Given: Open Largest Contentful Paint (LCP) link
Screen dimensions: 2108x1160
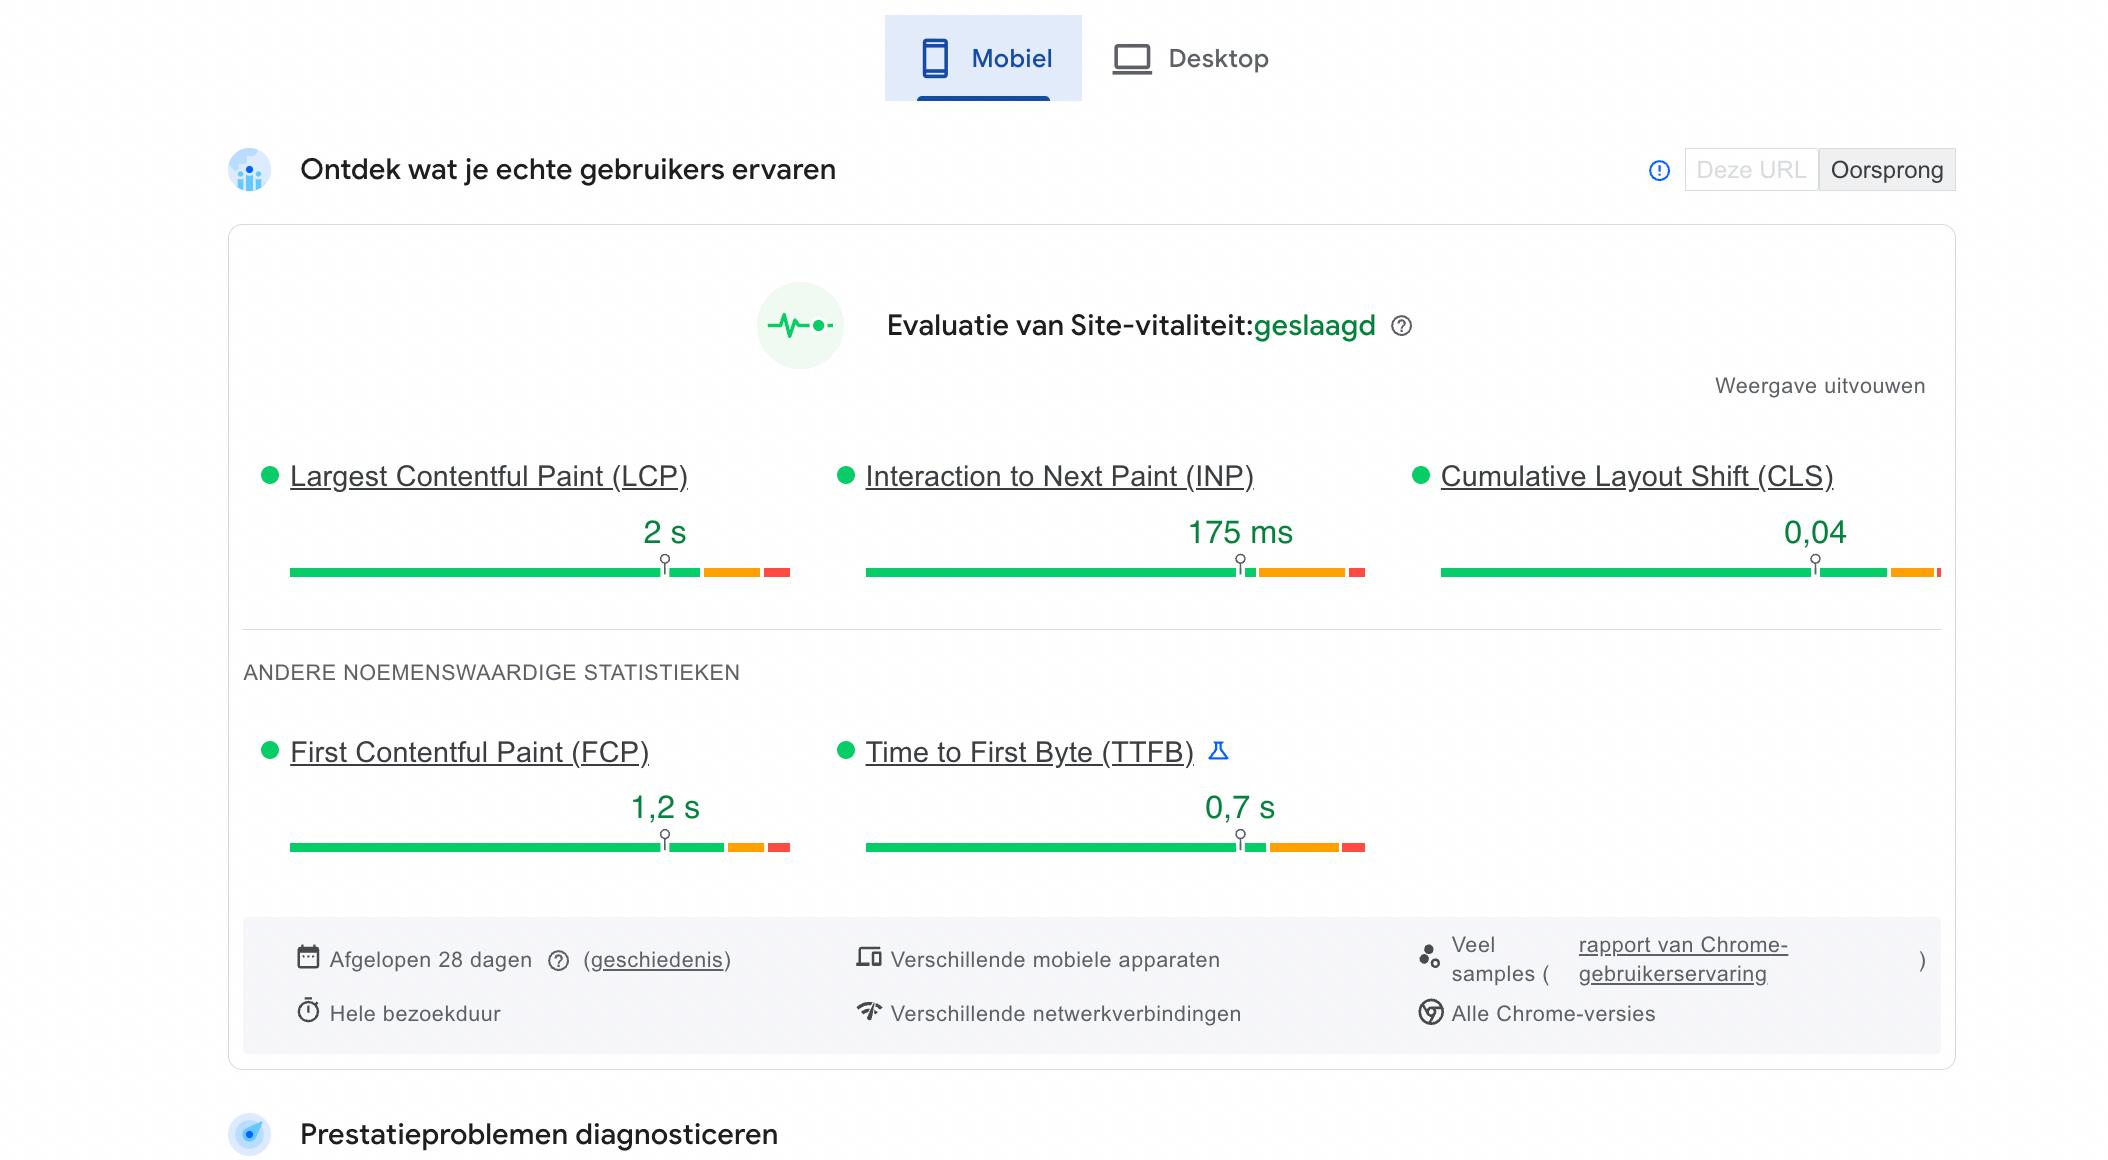Looking at the screenshot, I should (x=488, y=477).
